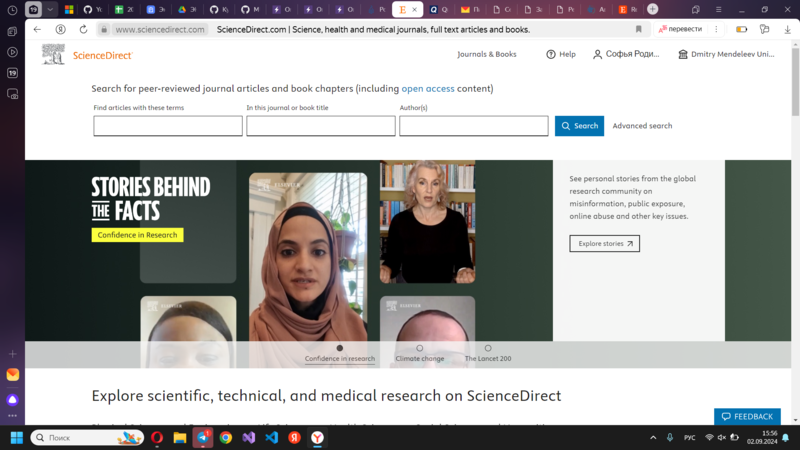Open Dmitry Mendeleev Uni... institution menu
800x450 pixels.
pyautogui.click(x=726, y=54)
